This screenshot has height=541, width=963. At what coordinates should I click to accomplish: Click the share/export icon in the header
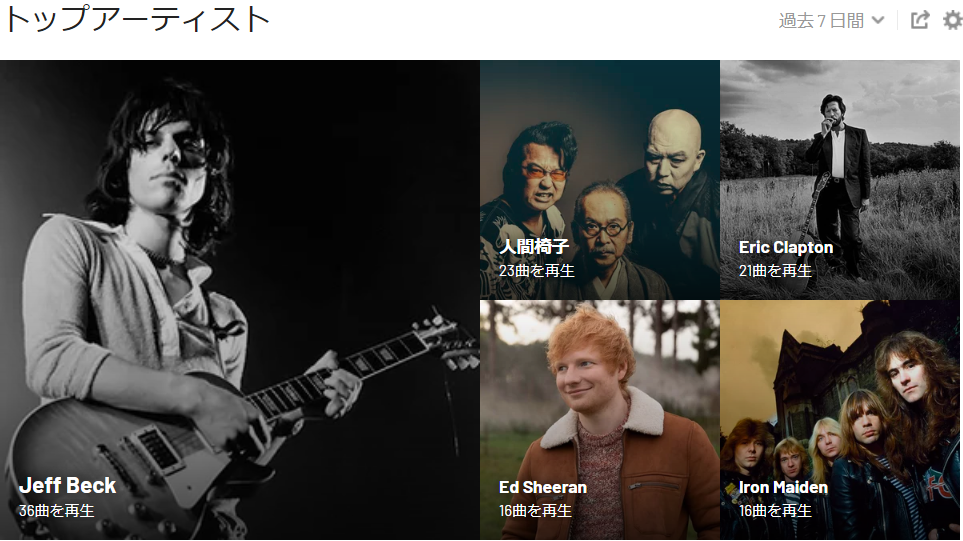pos(919,20)
